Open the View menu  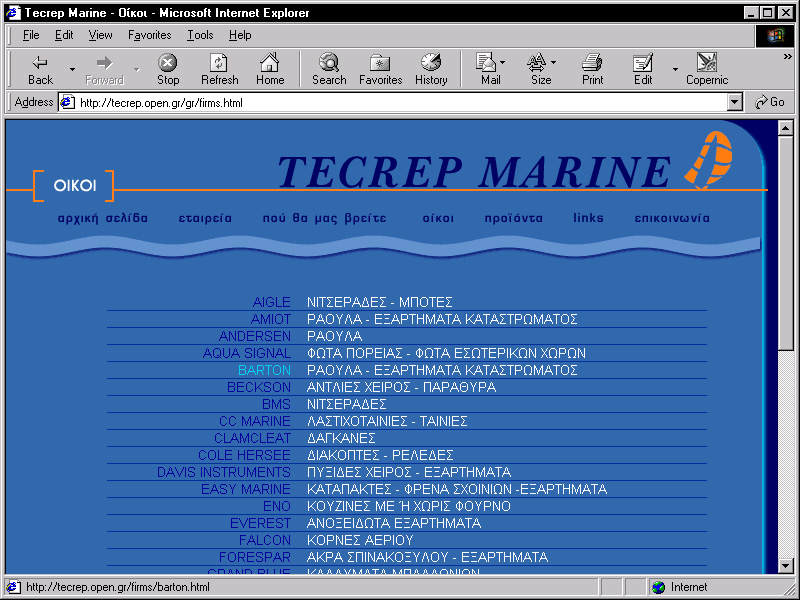click(x=100, y=35)
